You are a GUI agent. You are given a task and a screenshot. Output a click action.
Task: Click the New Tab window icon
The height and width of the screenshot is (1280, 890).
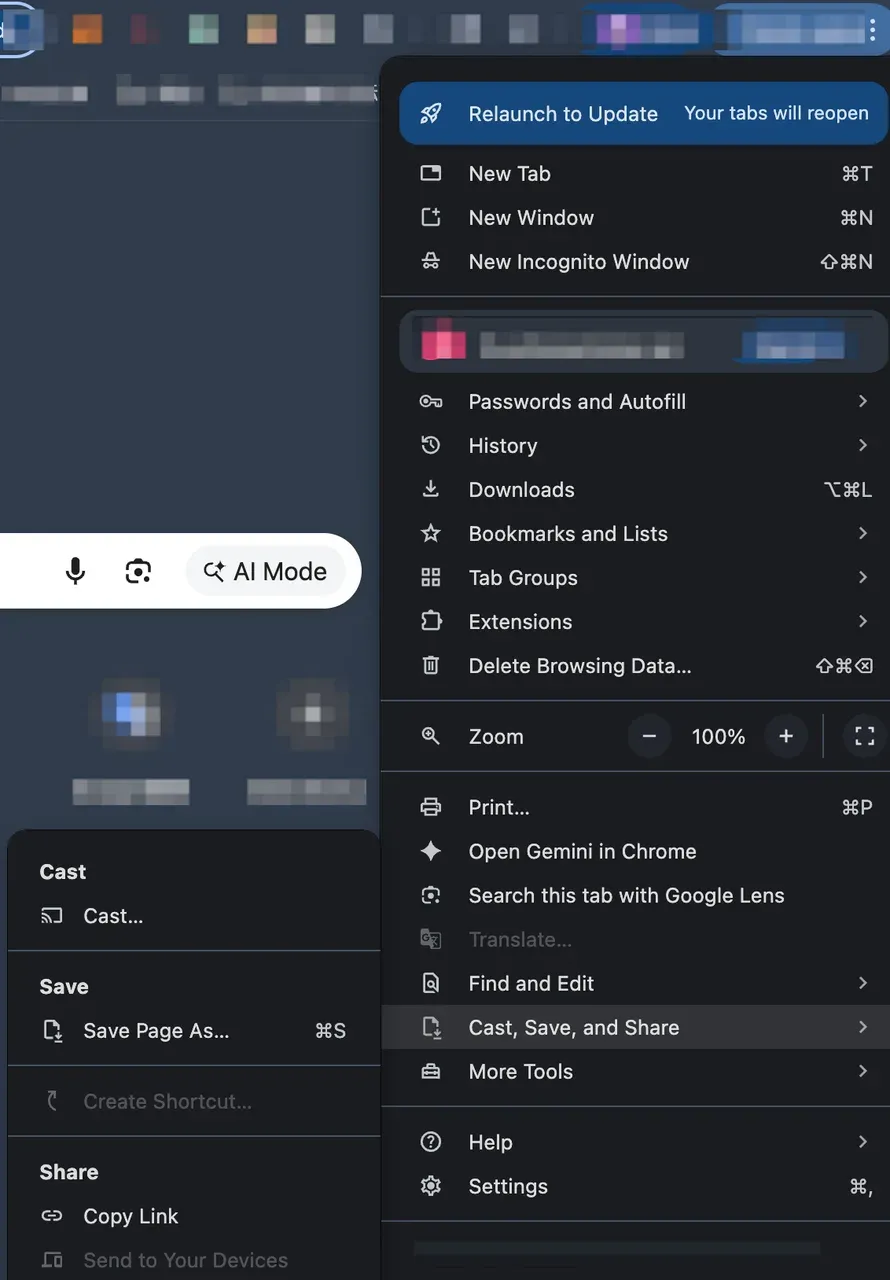431,174
